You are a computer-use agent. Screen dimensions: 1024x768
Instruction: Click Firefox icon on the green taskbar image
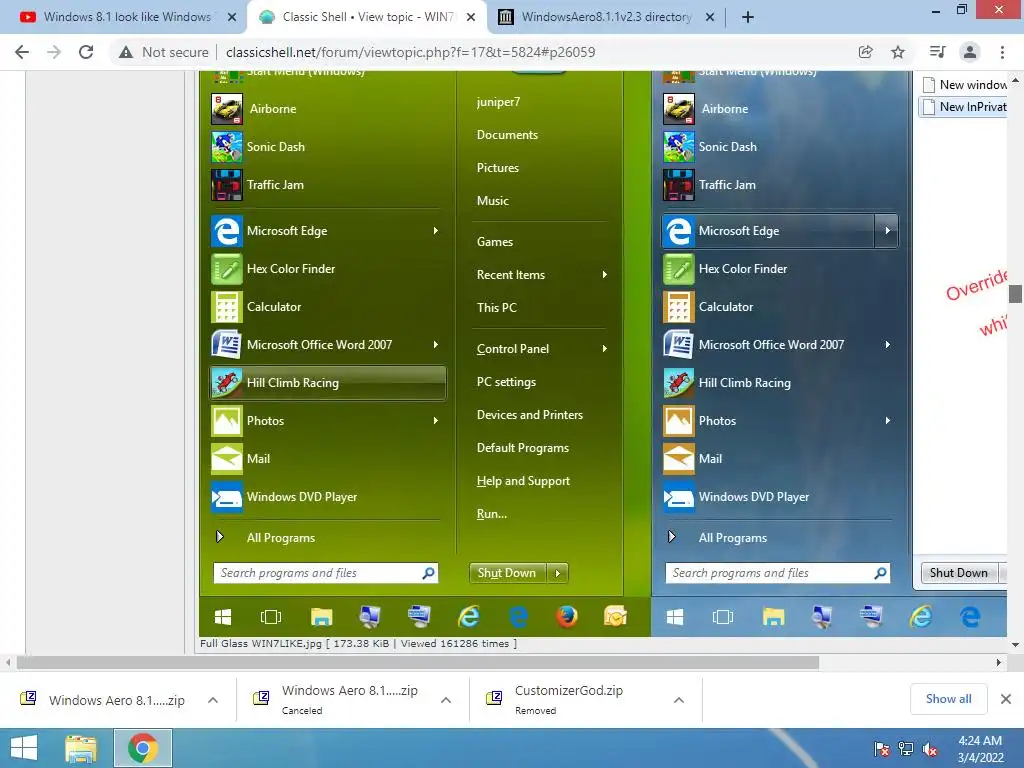(567, 616)
